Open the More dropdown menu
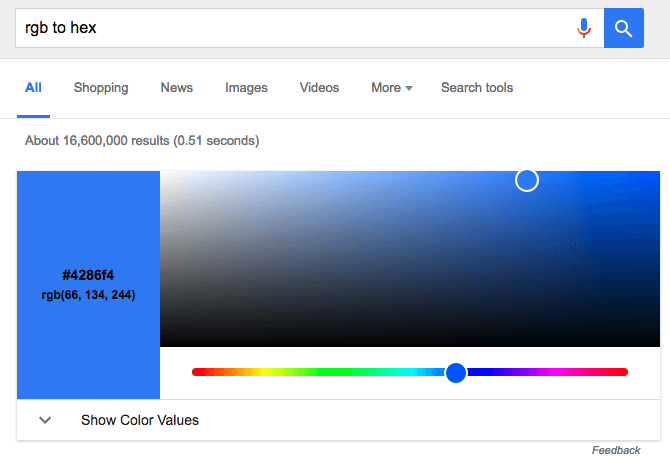Screen dimensions: 670x465 391,88
